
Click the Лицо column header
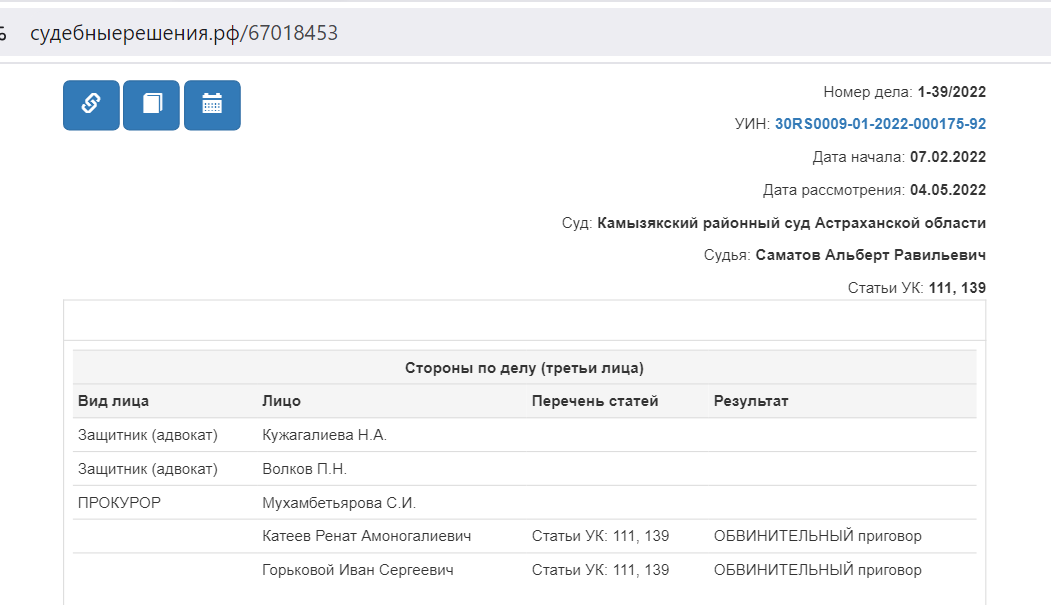(282, 401)
